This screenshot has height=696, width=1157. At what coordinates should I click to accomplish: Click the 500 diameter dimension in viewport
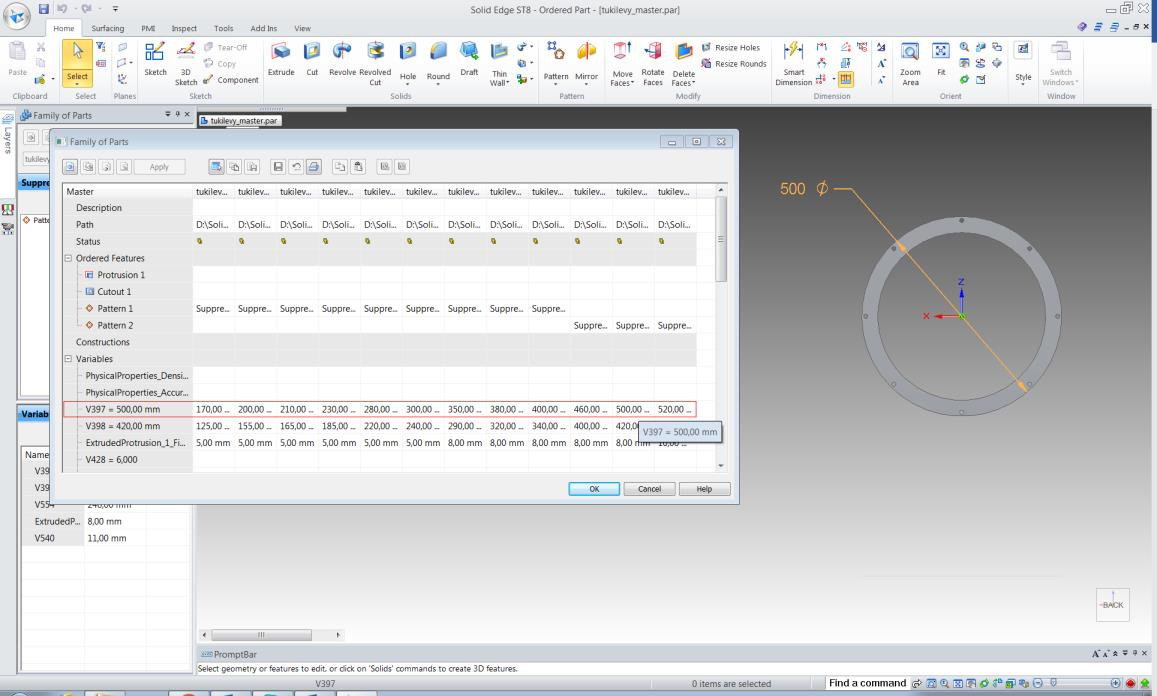coord(804,189)
